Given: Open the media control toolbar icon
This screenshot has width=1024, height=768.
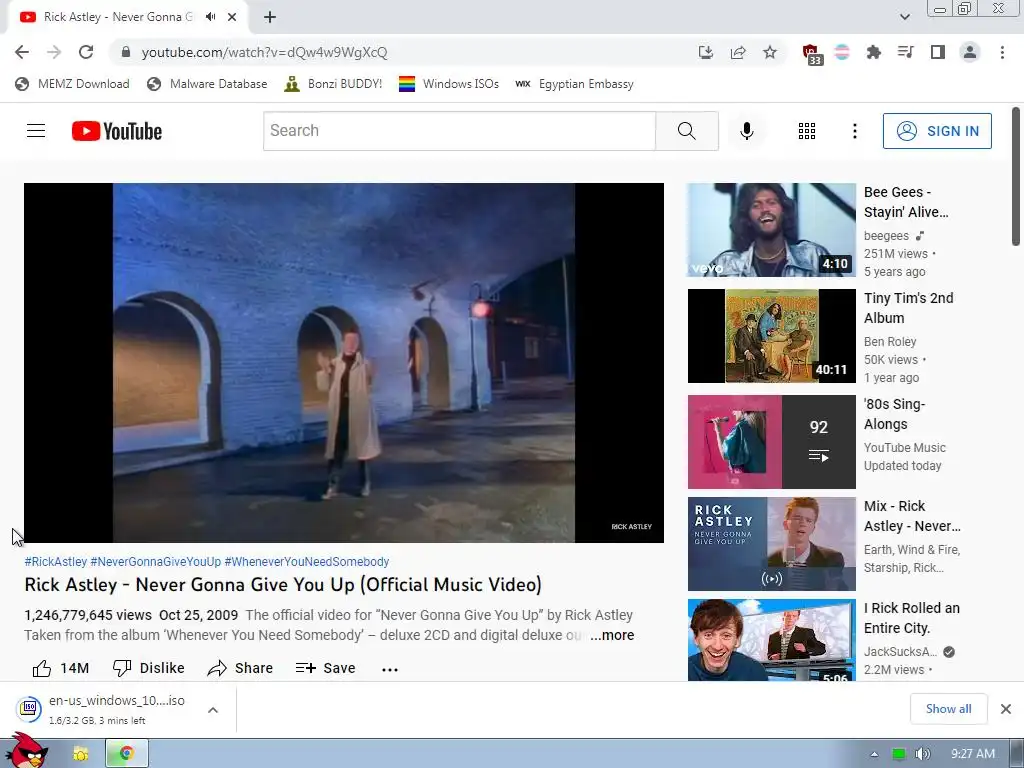Looking at the screenshot, I should point(906,52).
